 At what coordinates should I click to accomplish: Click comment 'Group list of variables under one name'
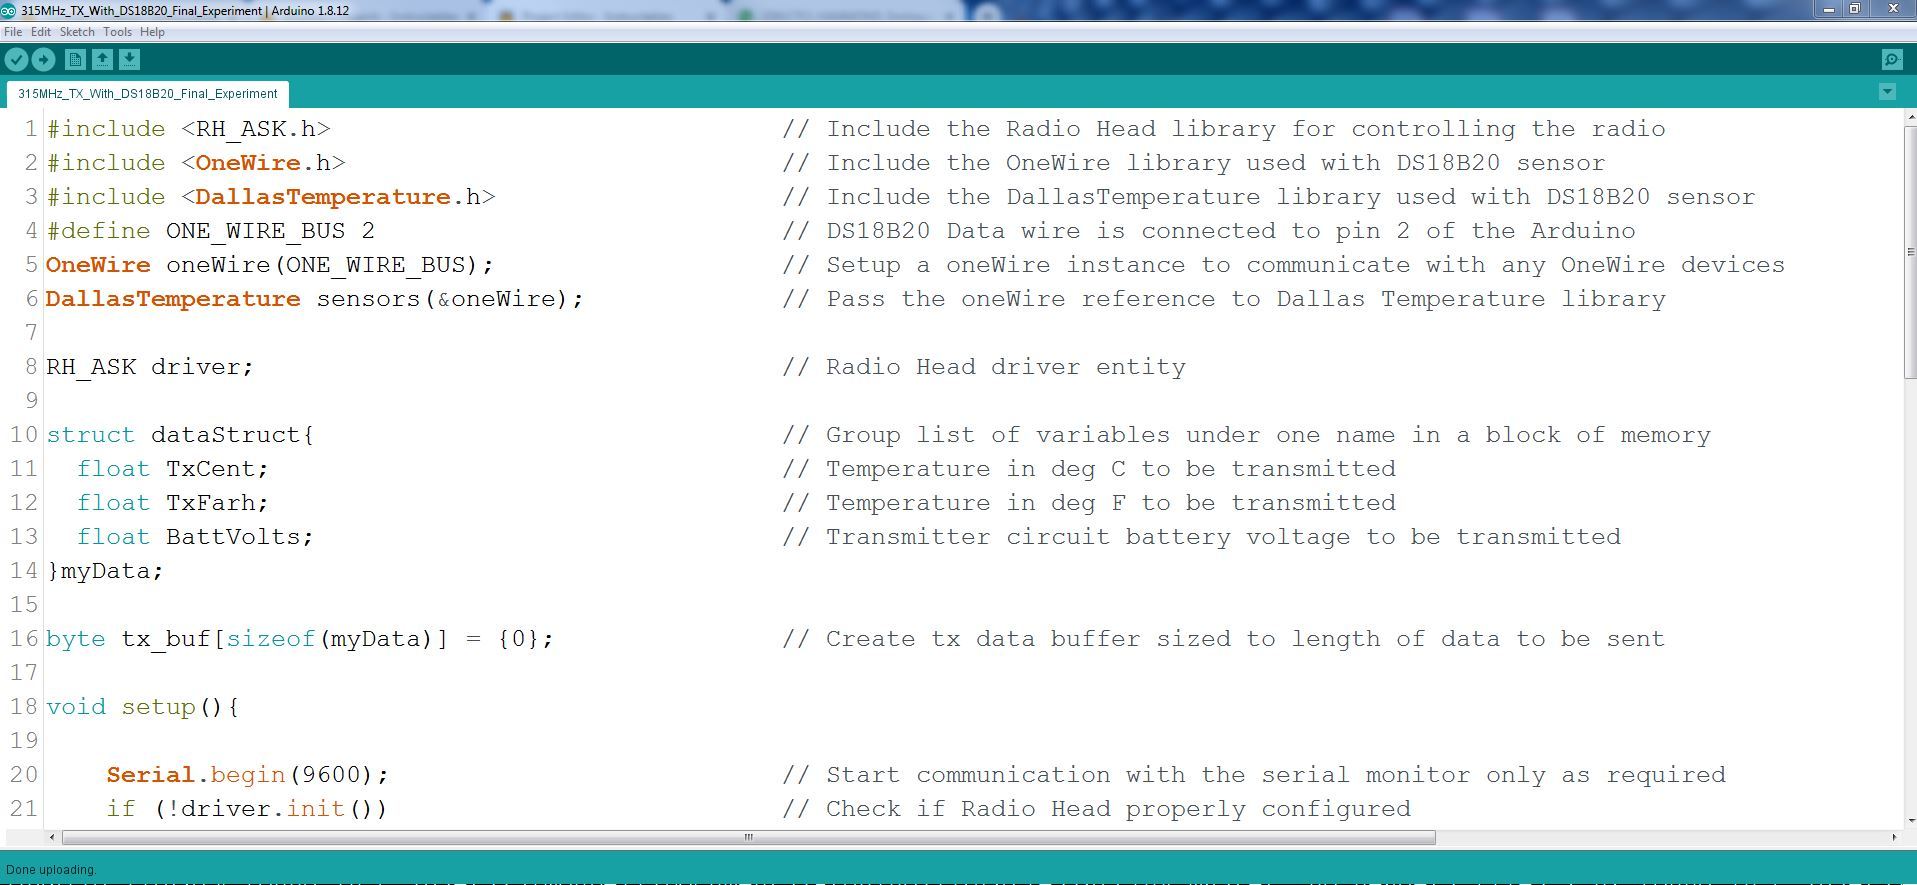click(x=1110, y=435)
